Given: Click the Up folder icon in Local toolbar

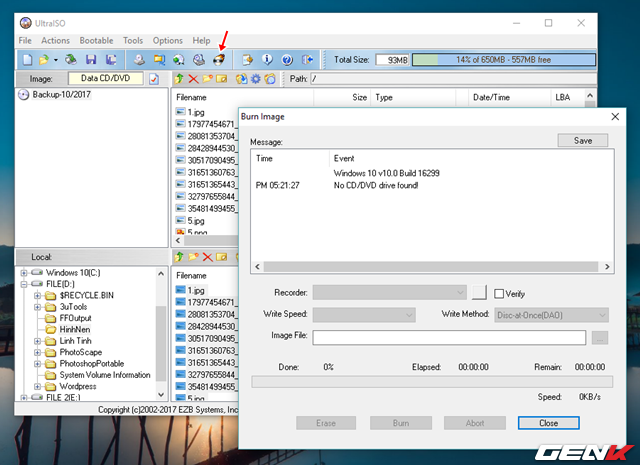Looking at the screenshot, I should point(179,257).
